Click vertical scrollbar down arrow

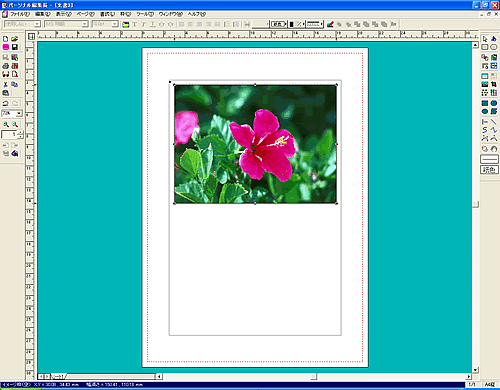pos(476,370)
